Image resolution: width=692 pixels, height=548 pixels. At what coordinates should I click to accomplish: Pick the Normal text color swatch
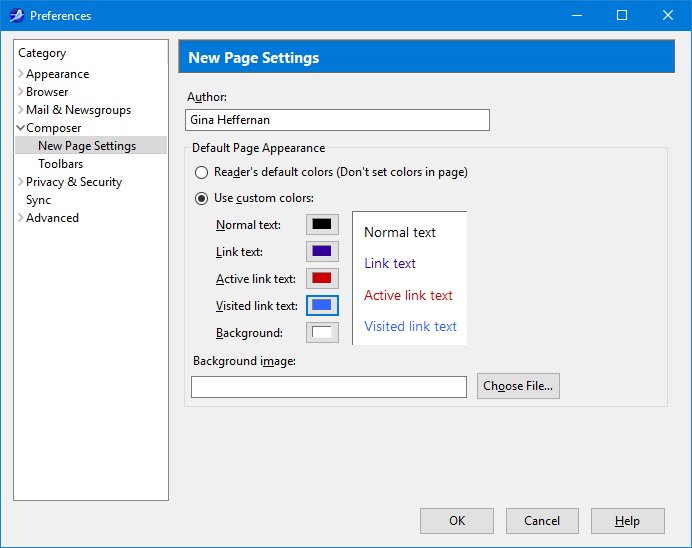(x=322, y=225)
